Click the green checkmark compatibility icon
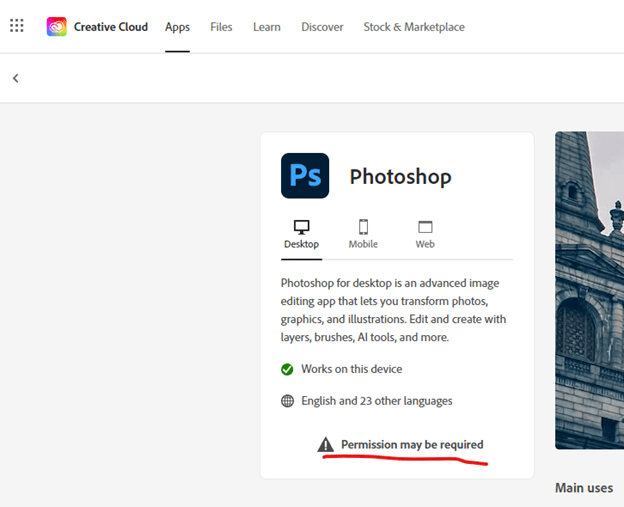The image size is (624, 507). [287, 369]
